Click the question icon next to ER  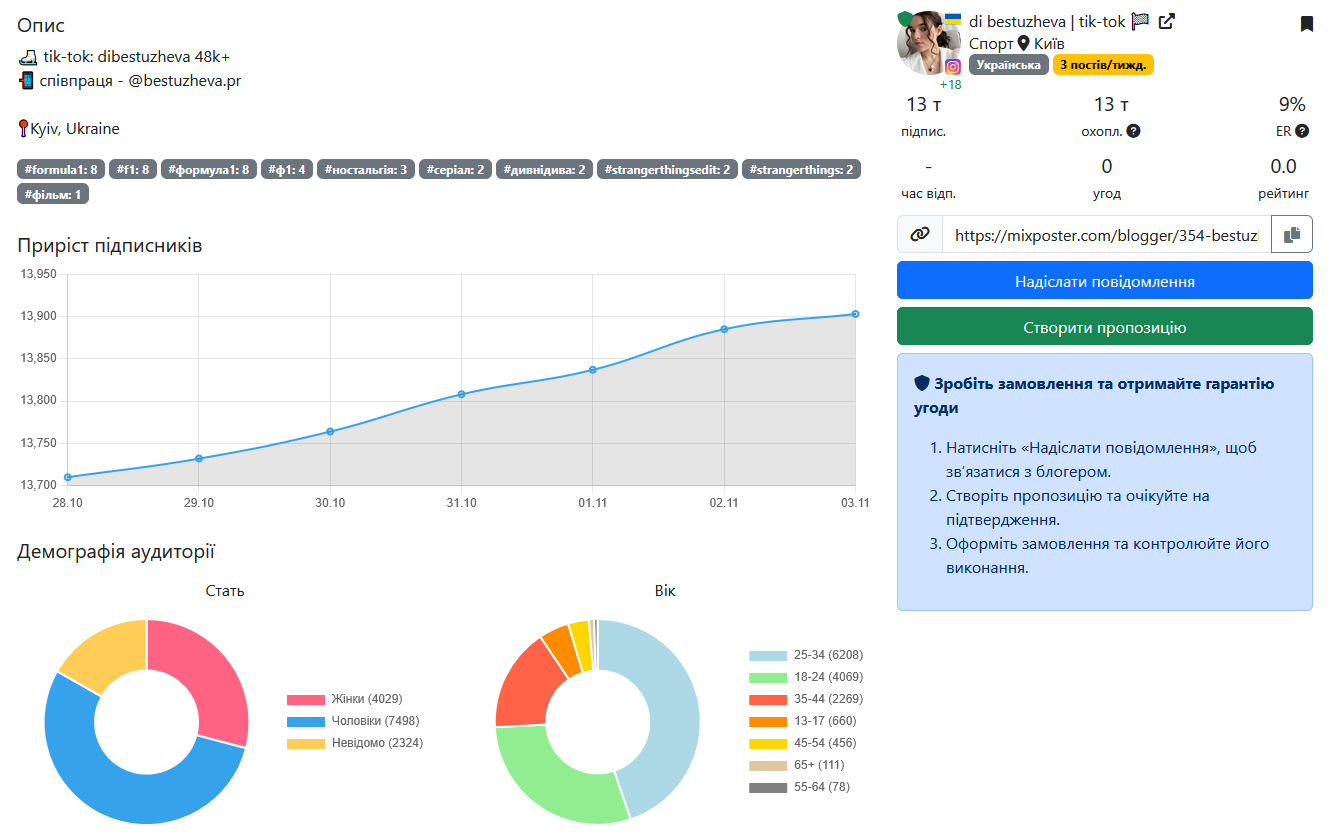click(1302, 131)
